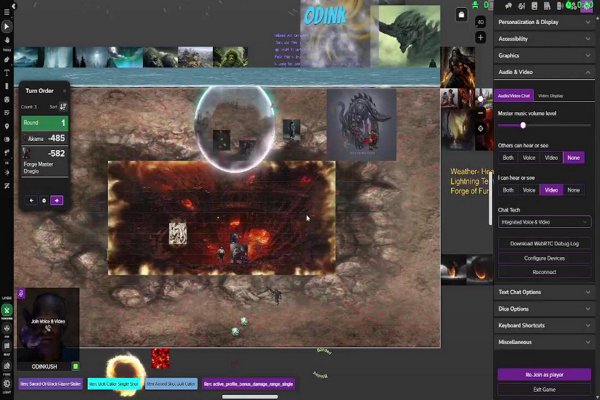Click the Configure Devices button
600x400 pixels.
pyautogui.click(x=544, y=257)
